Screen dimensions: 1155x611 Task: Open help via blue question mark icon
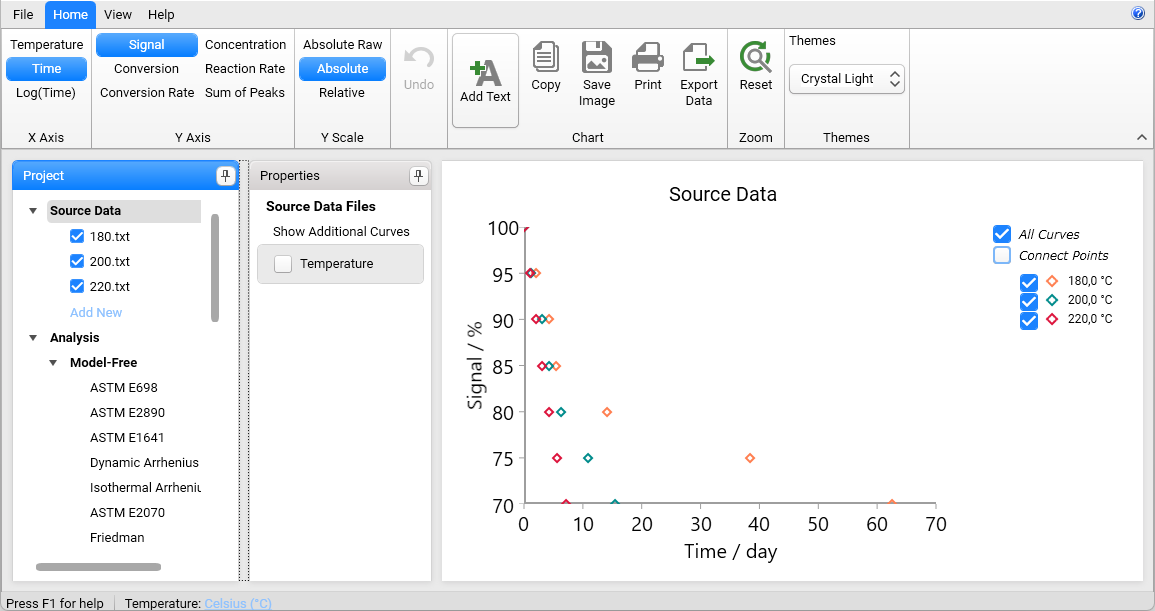1138,14
